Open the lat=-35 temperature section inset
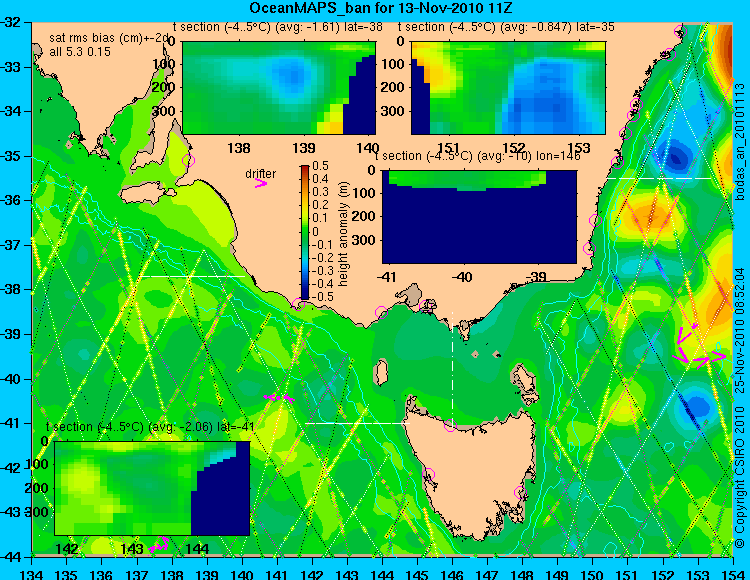This screenshot has width=750, height=580. point(508,88)
